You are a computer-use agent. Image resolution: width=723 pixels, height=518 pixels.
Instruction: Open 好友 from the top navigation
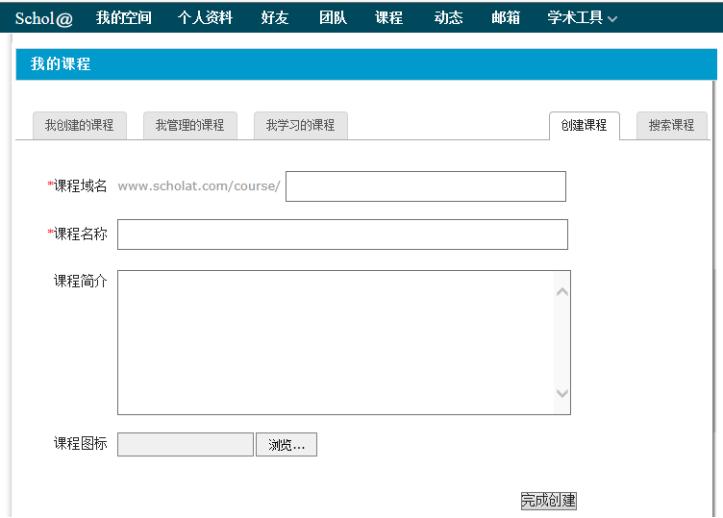pyautogui.click(x=274, y=17)
